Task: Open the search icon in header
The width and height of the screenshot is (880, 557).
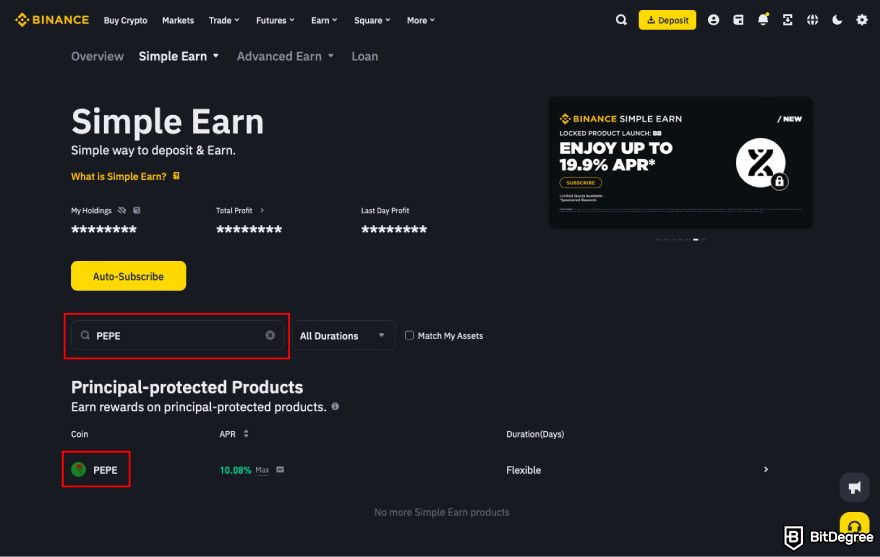Action: tap(621, 20)
